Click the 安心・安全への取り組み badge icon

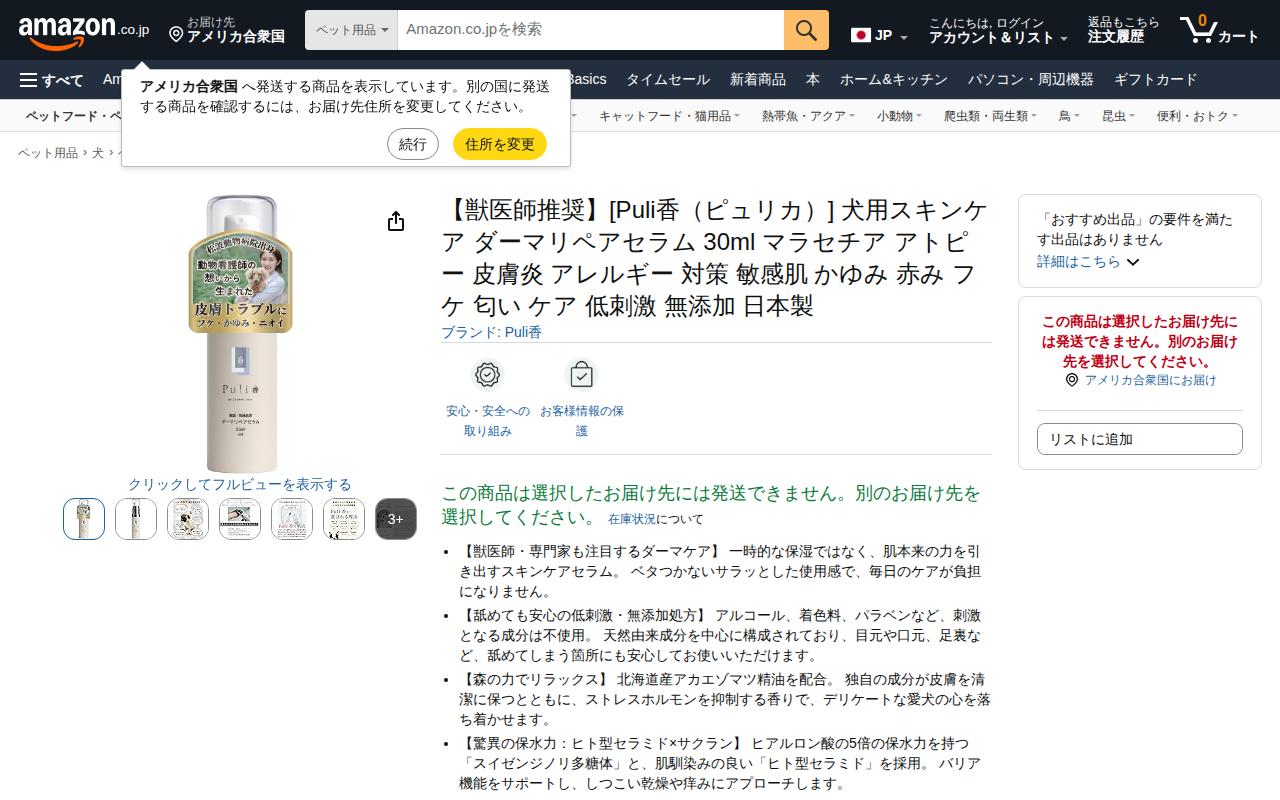(487, 375)
